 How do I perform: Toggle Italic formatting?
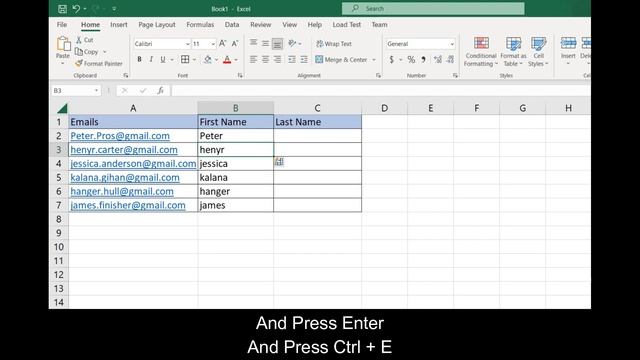(x=151, y=60)
